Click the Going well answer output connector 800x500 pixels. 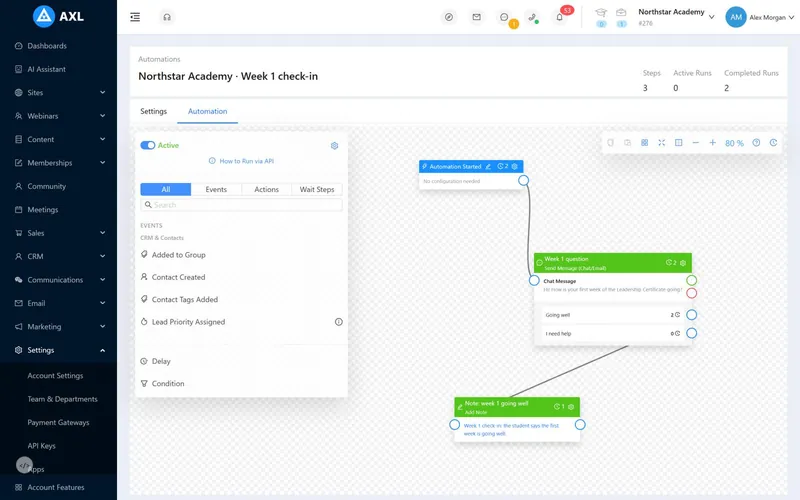point(691,315)
